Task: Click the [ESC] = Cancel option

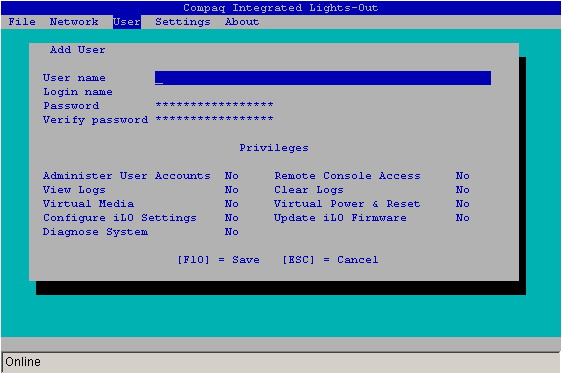Action: (330, 259)
